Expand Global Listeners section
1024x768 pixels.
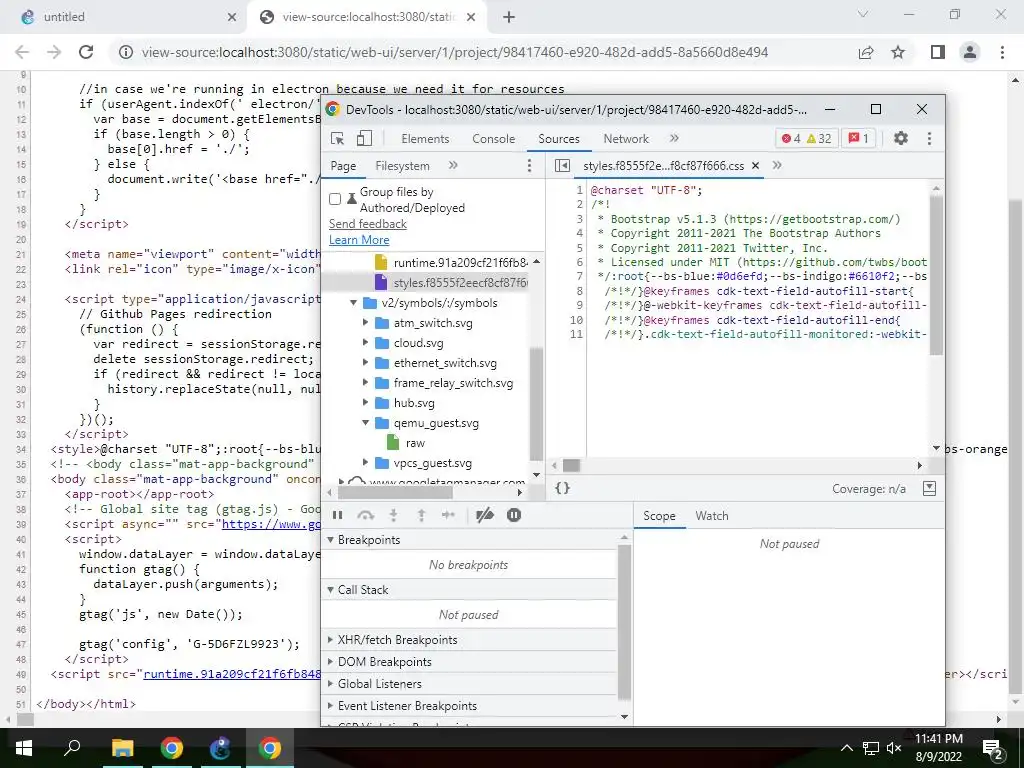pos(330,684)
